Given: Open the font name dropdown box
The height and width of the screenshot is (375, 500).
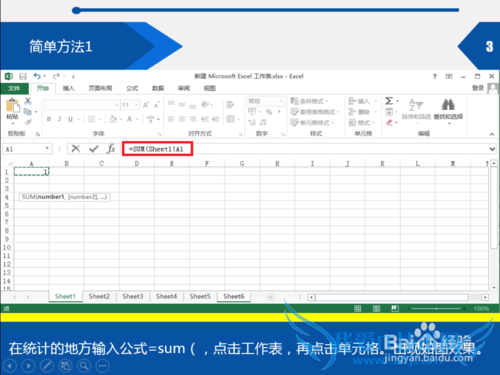Looking at the screenshot, I should click(82, 105).
